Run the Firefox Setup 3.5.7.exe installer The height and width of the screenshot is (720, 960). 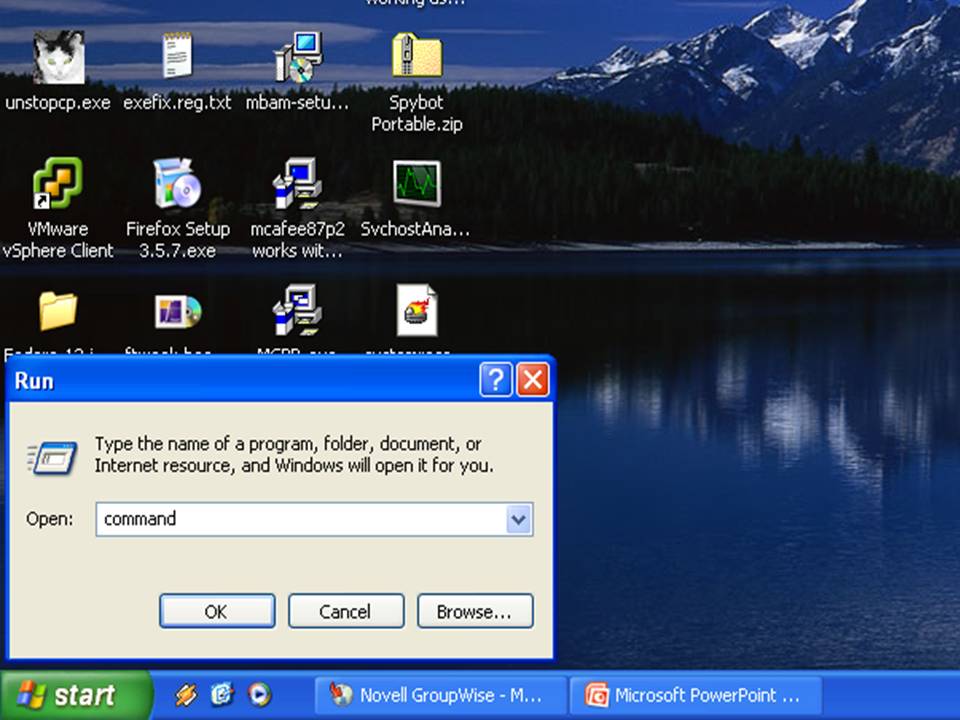pos(177,185)
